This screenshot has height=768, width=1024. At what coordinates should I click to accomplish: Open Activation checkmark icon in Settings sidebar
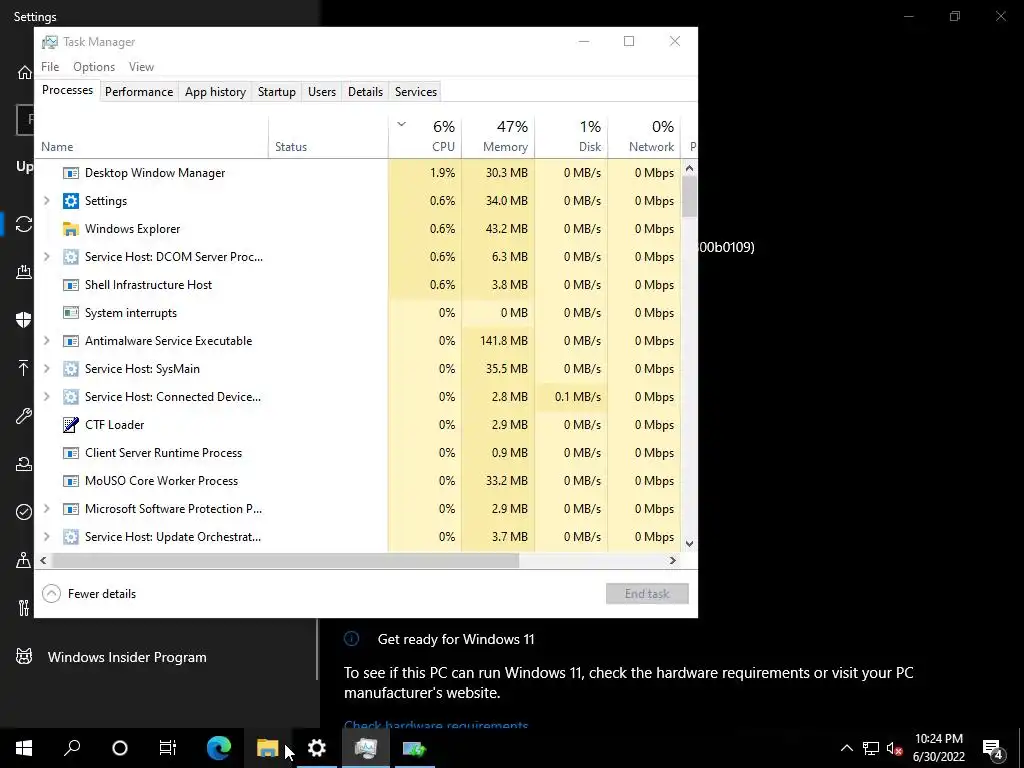click(x=24, y=512)
